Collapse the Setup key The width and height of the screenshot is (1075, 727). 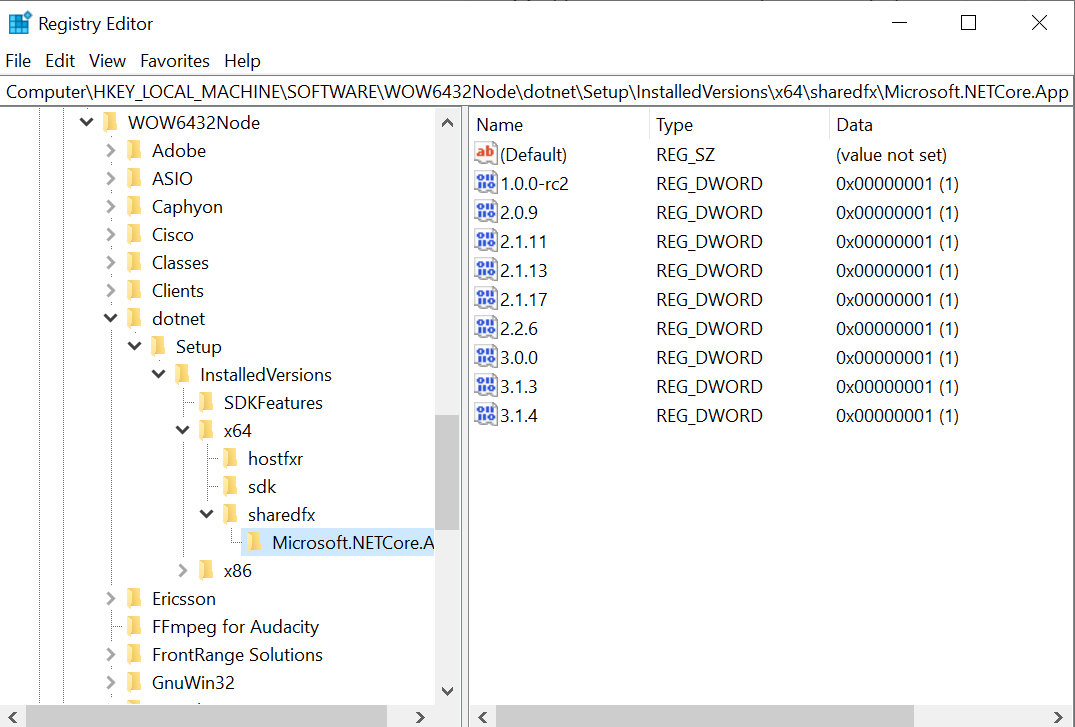[134, 346]
